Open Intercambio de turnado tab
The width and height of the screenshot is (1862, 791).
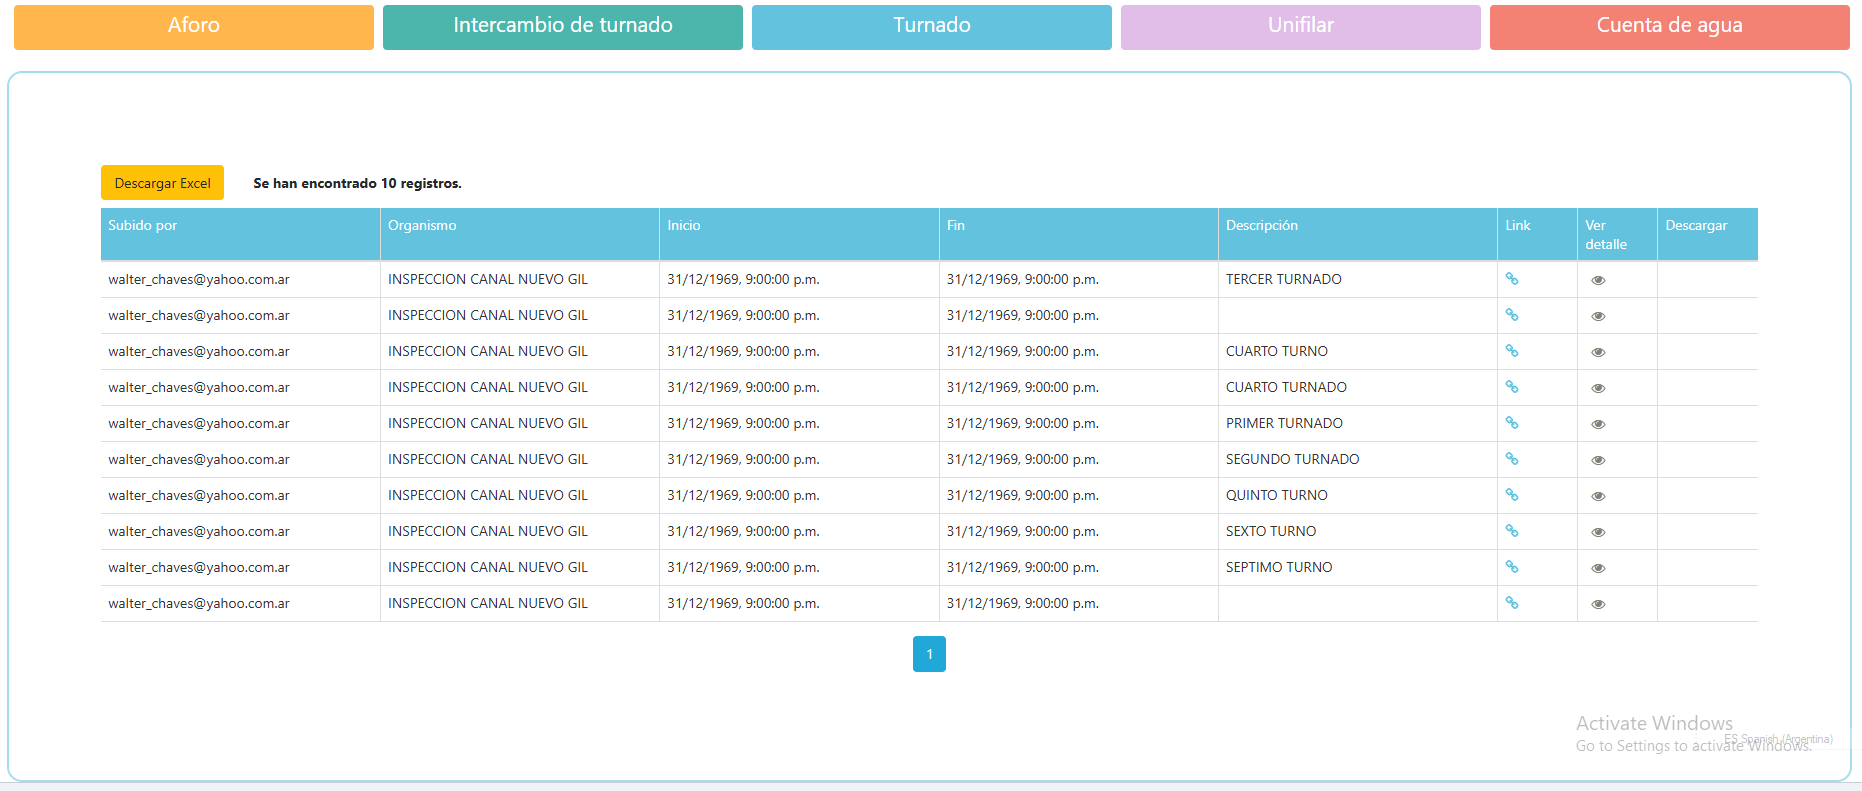click(562, 26)
